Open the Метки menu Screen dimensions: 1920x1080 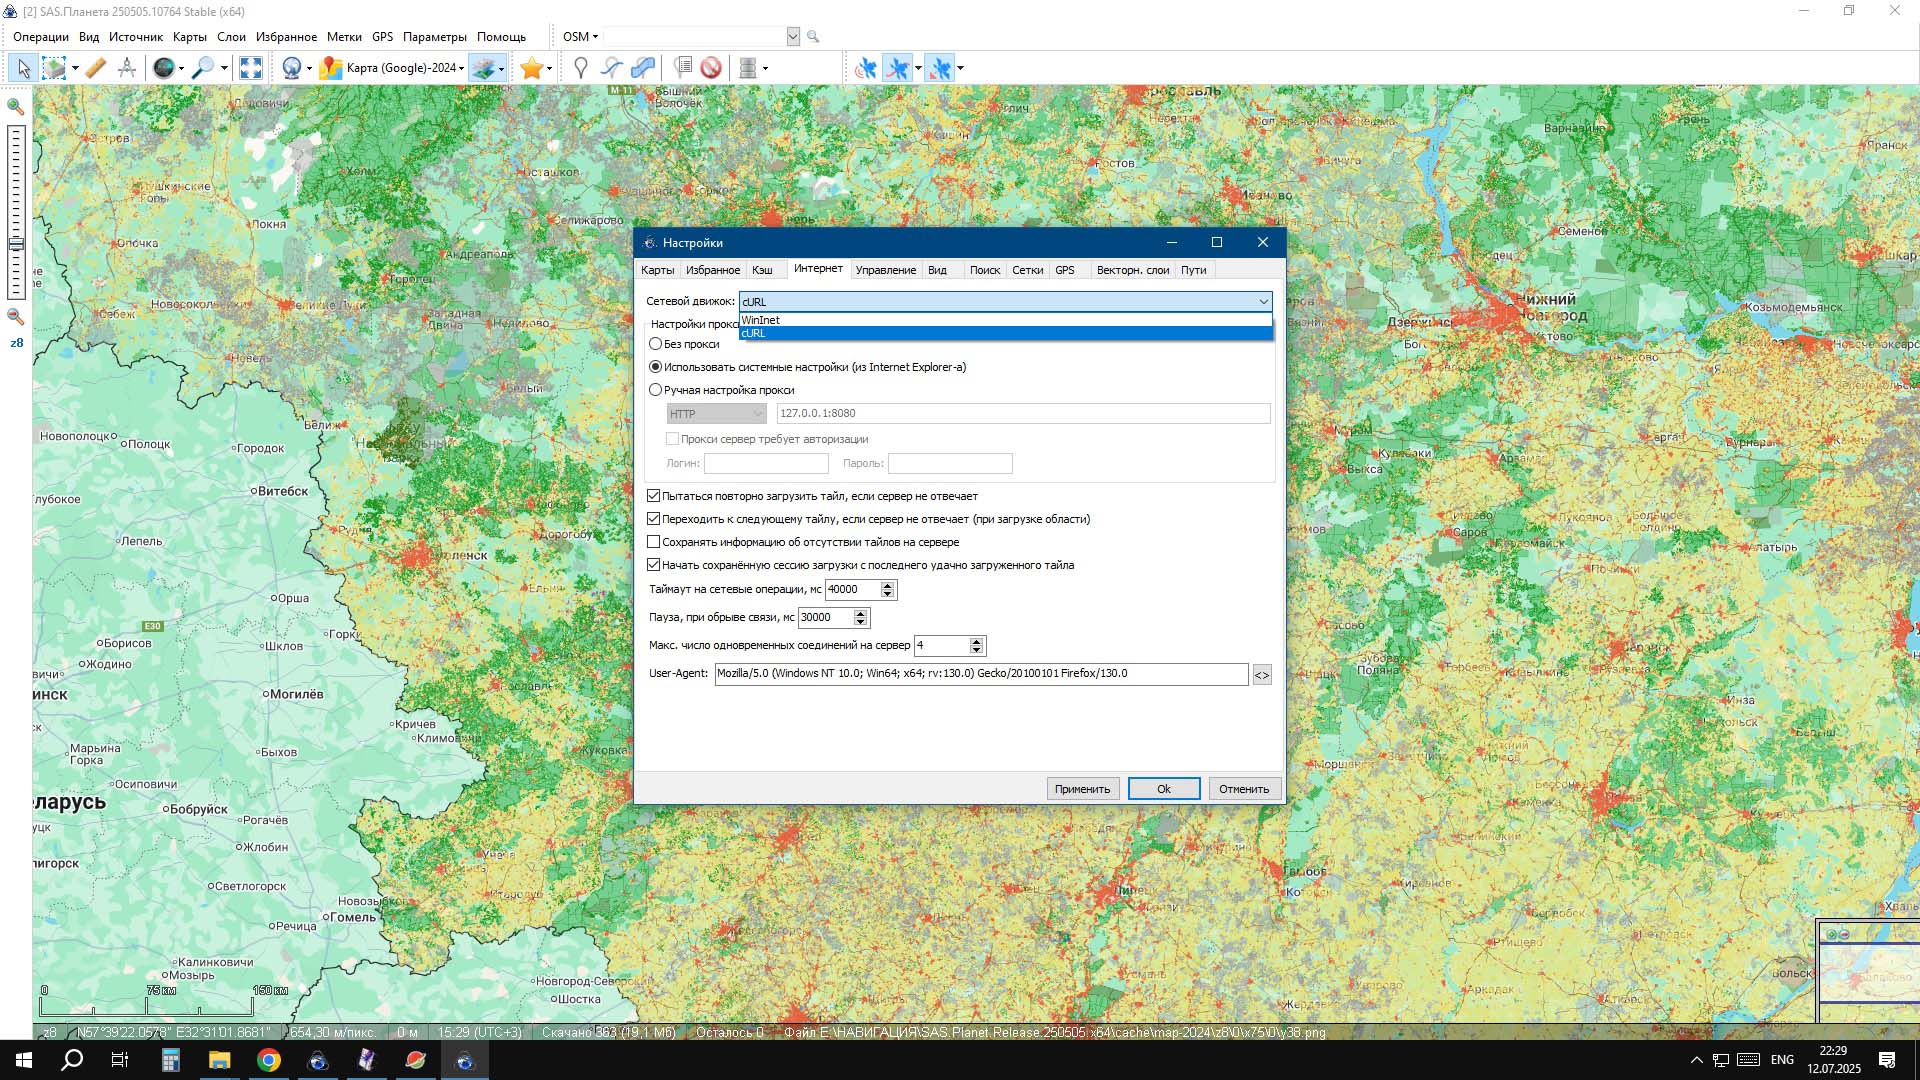pyautogui.click(x=344, y=37)
